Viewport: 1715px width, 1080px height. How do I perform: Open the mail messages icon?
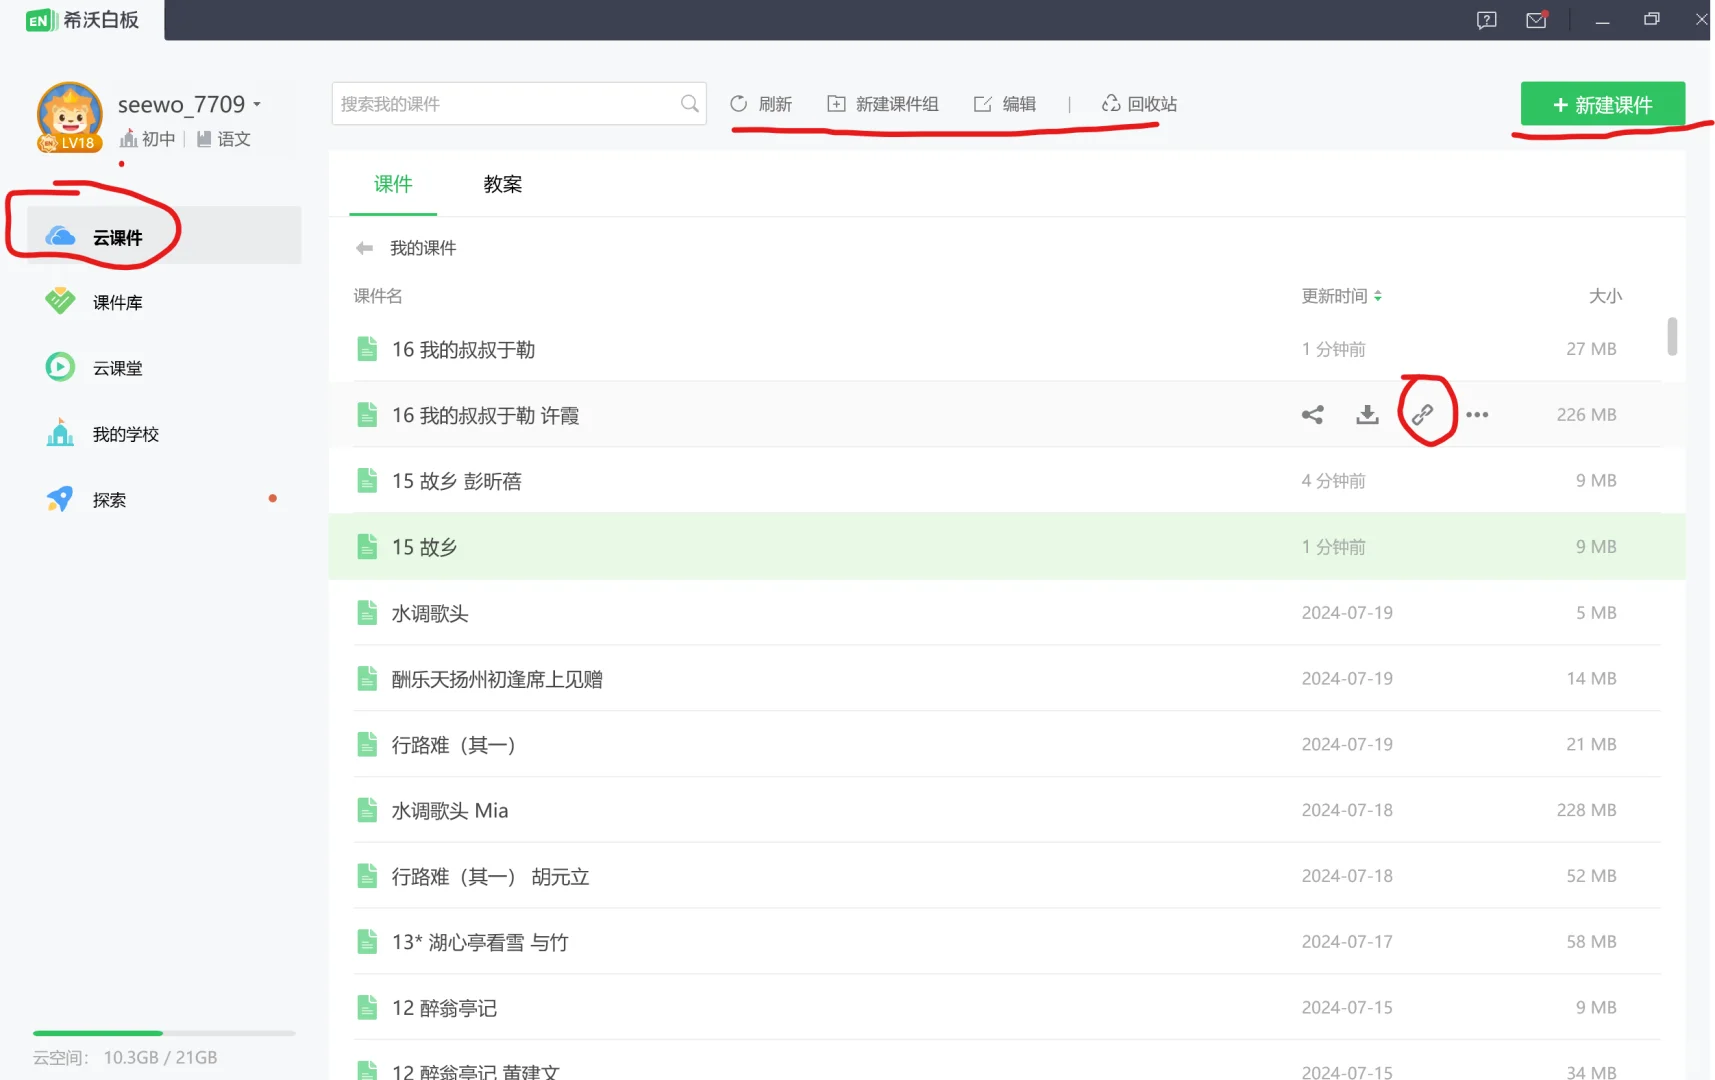(x=1537, y=20)
